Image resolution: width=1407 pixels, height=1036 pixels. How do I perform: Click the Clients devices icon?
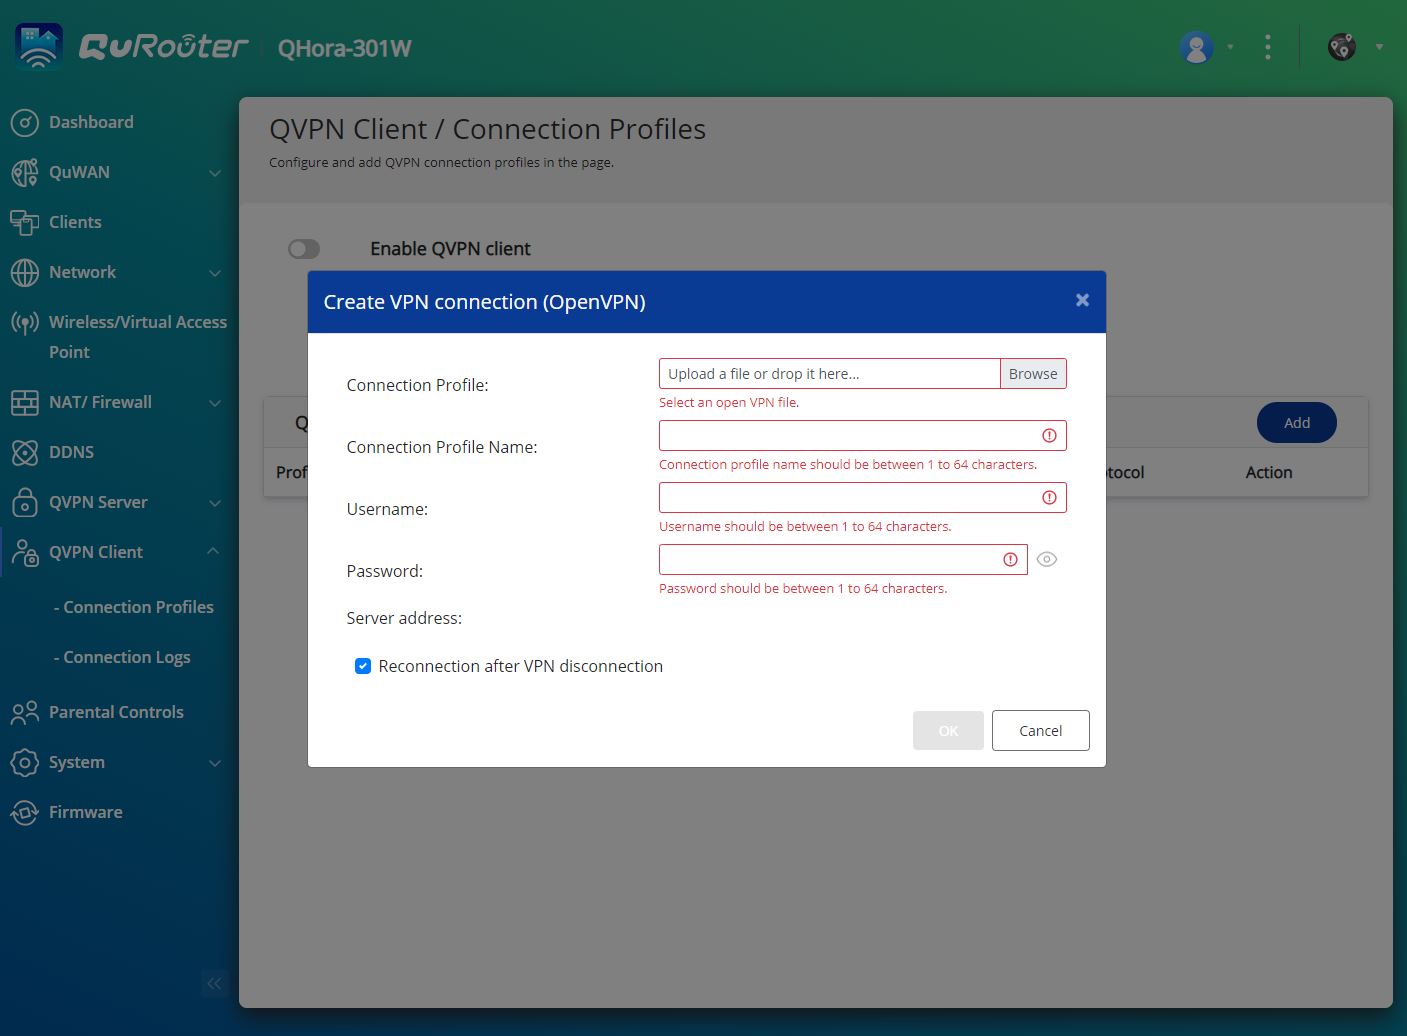24,223
